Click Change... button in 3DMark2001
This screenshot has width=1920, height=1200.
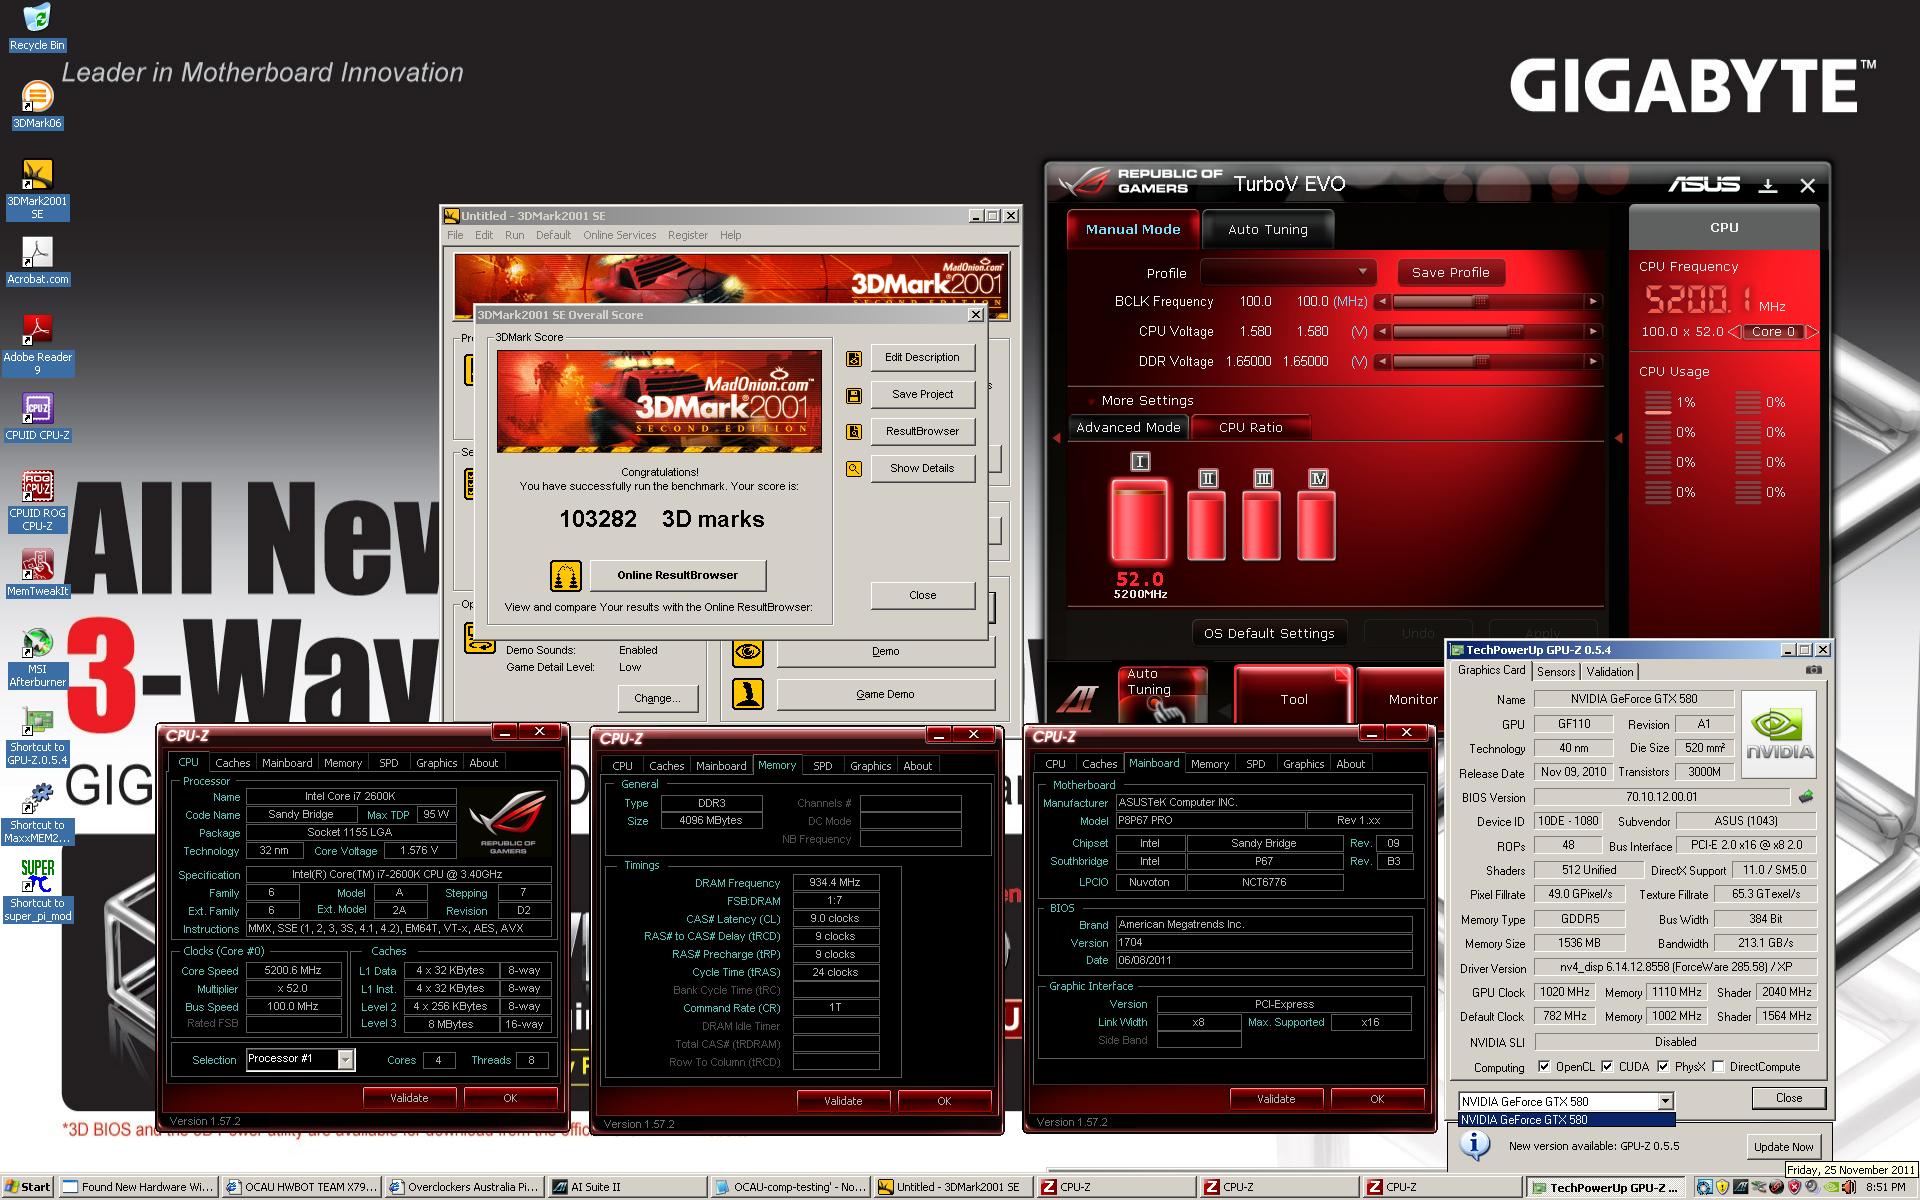(657, 698)
